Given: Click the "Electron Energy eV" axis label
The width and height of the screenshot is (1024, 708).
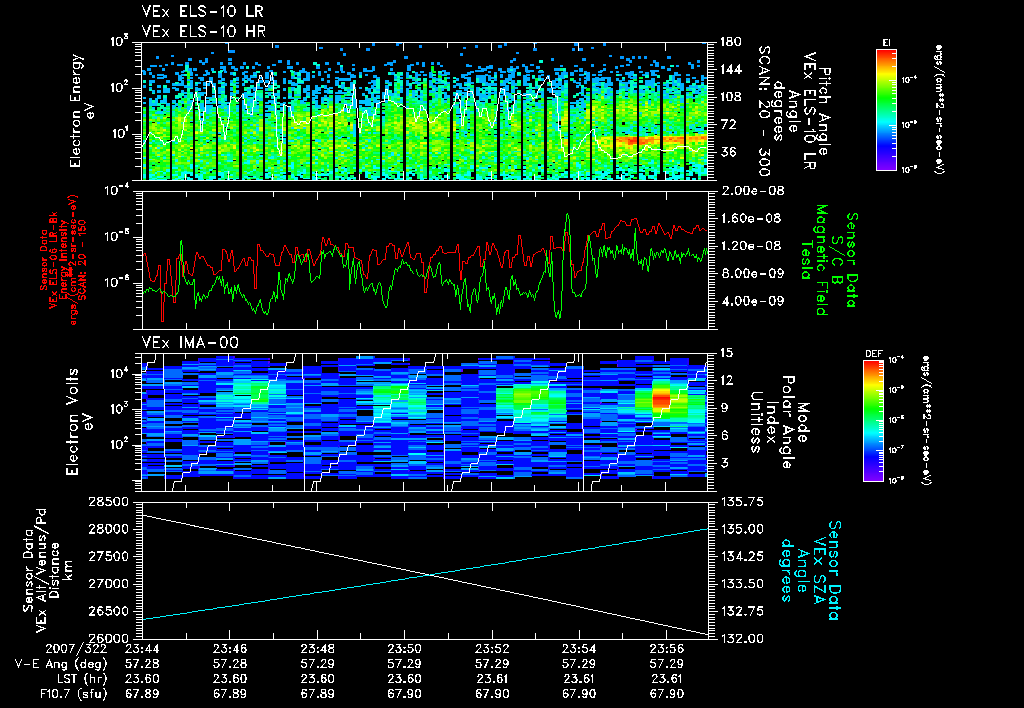Looking at the screenshot, I should (x=82, y=110).
